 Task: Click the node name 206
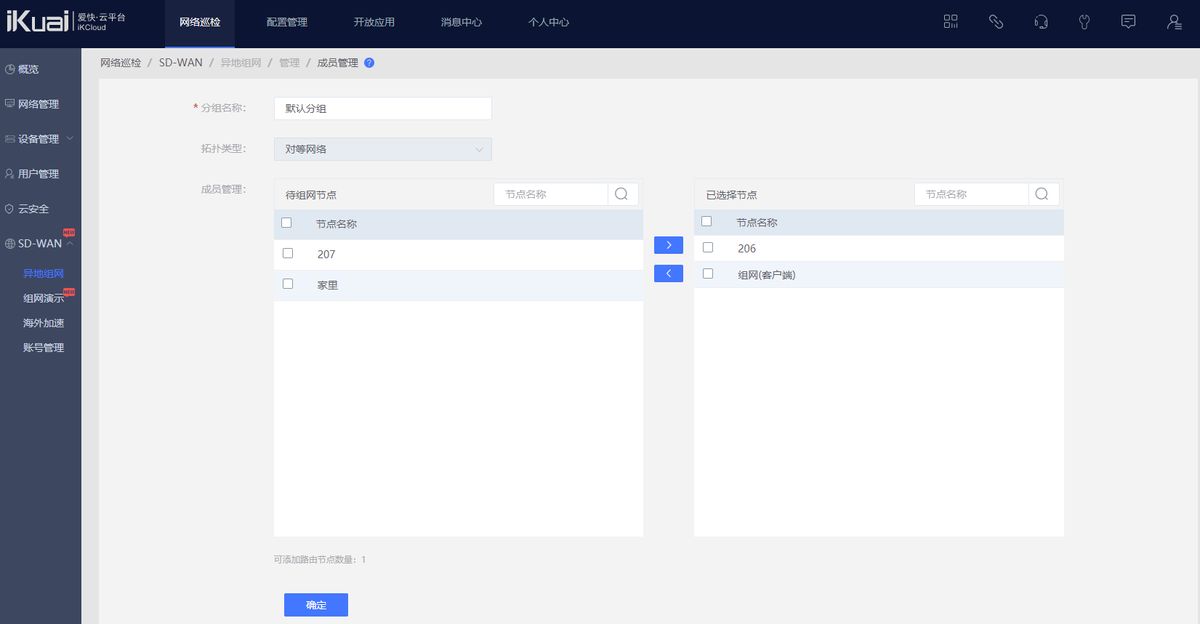coord(747,248)
